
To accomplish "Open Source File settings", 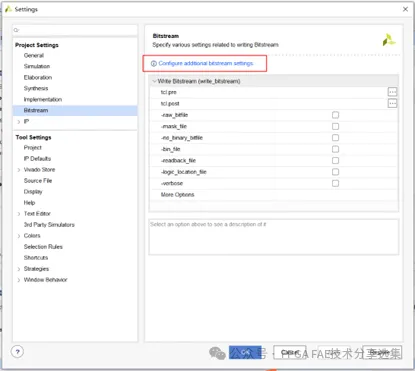I will (x=38, y=181).
